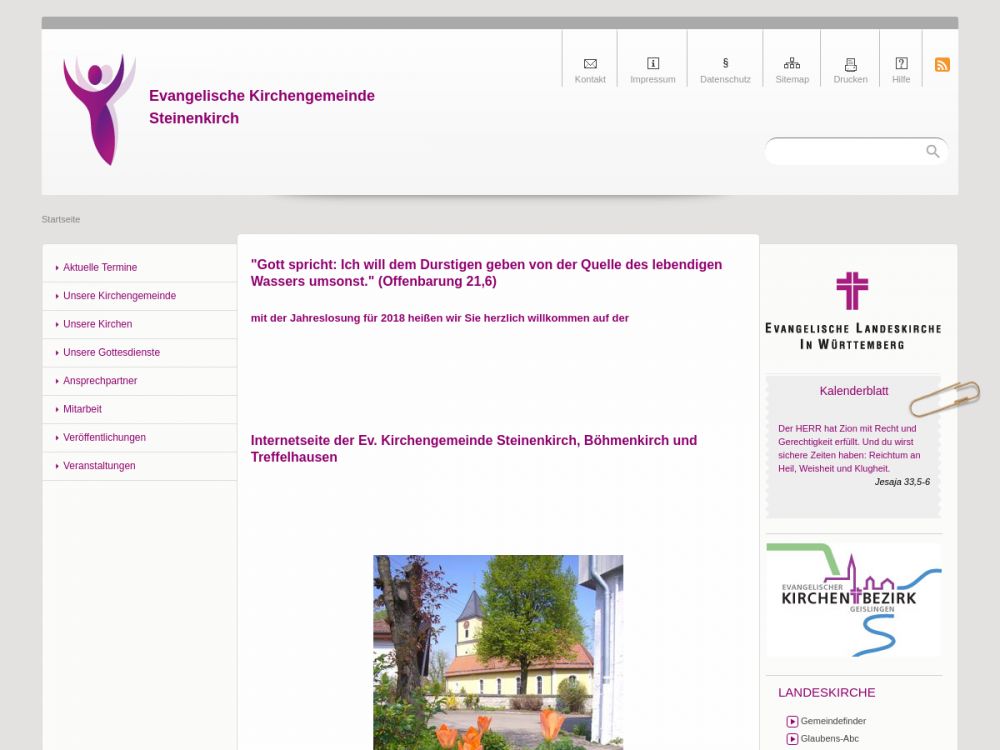This screenshot has height=750, width=1000.
Task: Open Datenschutz paragraph icon
Action: [x=725, y=64]
